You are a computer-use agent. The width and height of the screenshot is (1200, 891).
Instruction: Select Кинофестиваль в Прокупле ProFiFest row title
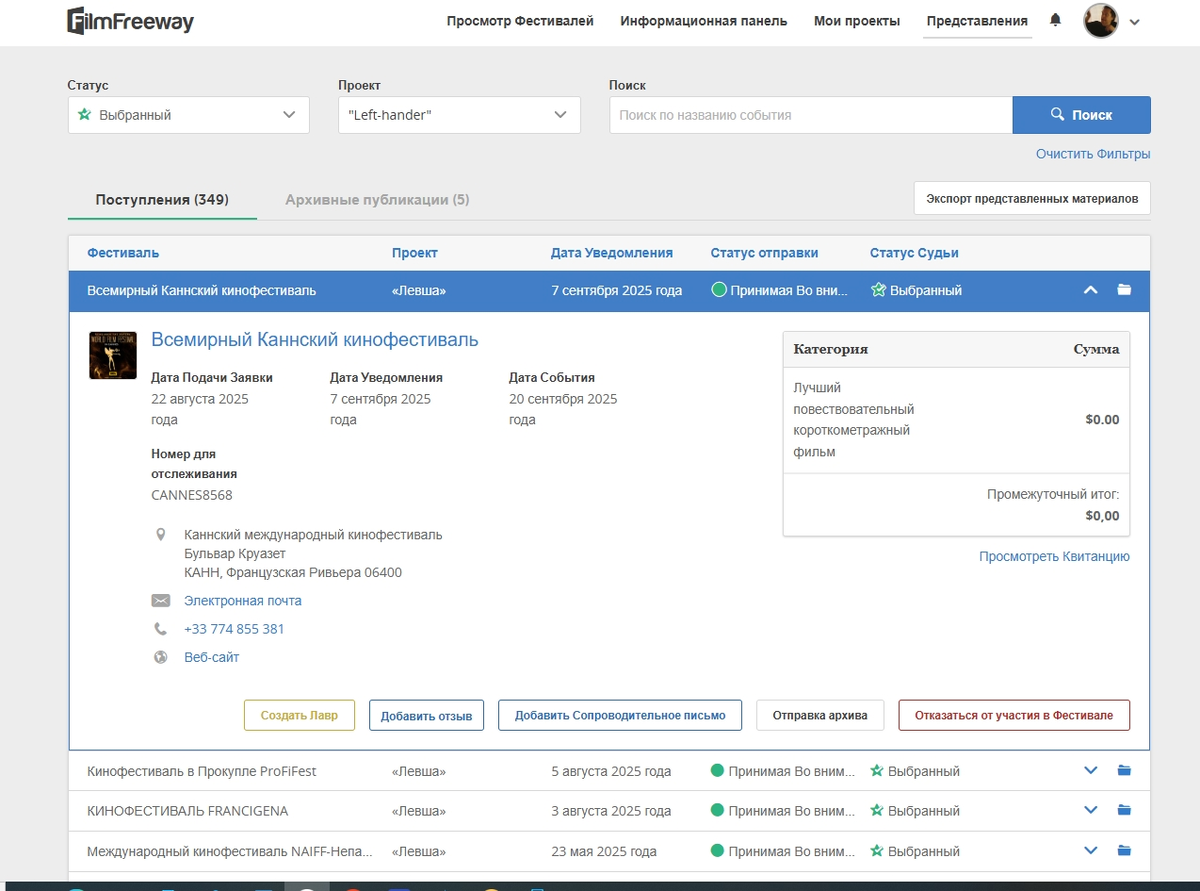click(202, 771)
